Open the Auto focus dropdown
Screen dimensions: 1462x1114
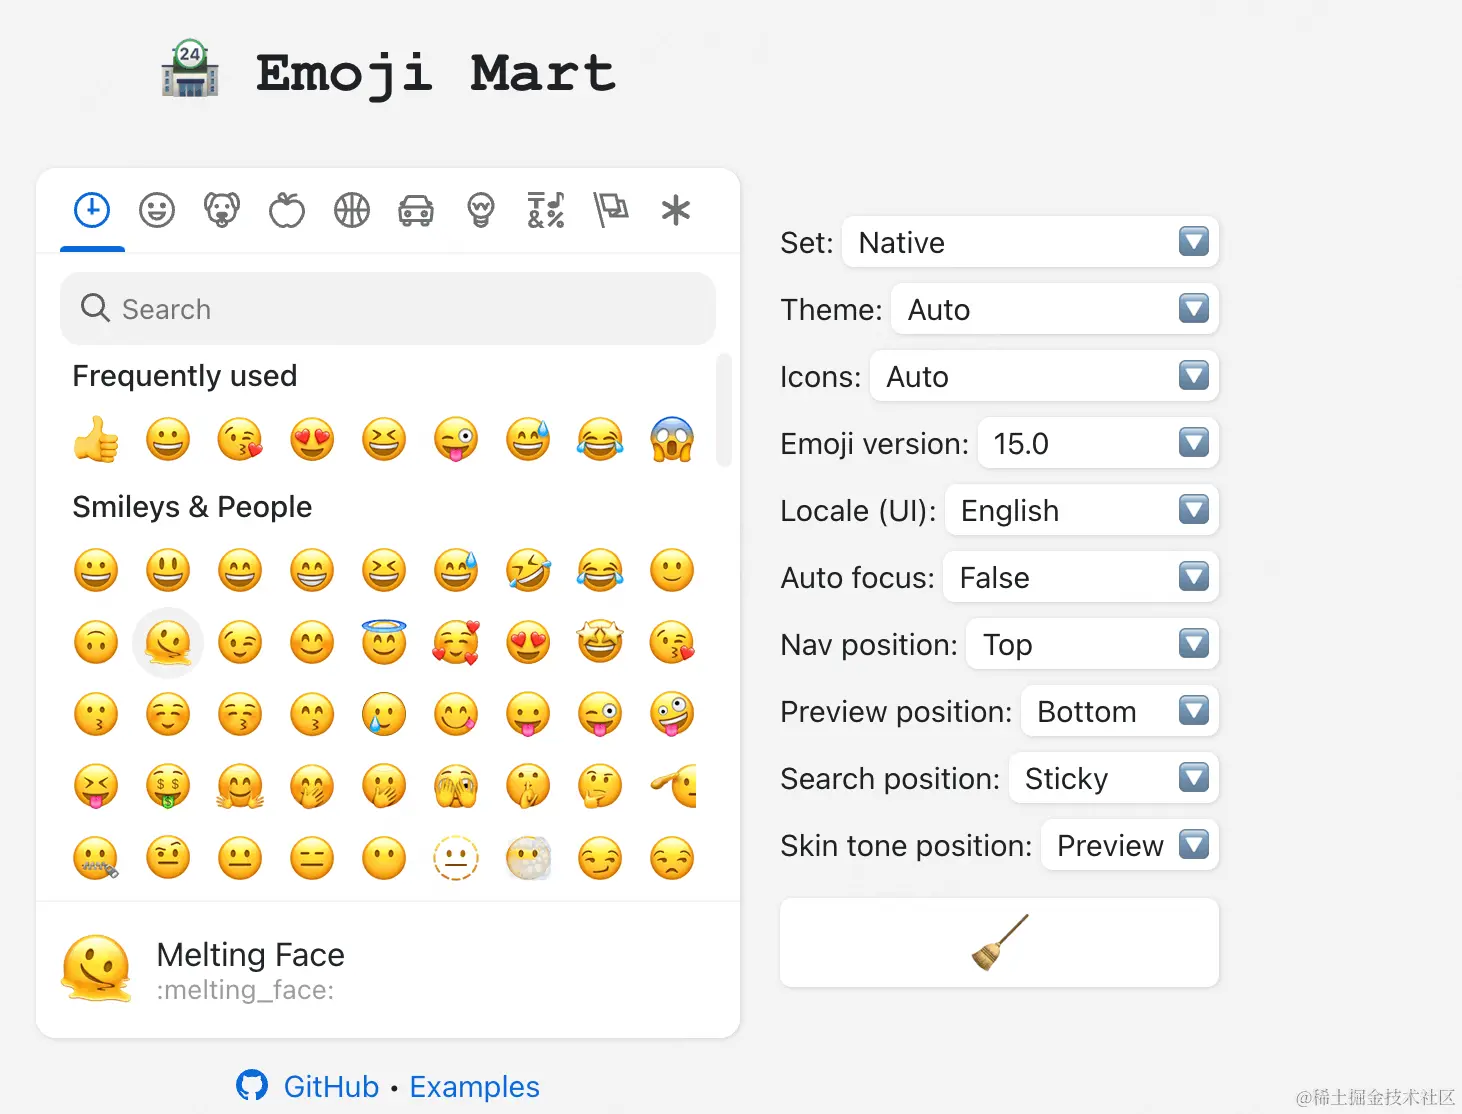1081,577
